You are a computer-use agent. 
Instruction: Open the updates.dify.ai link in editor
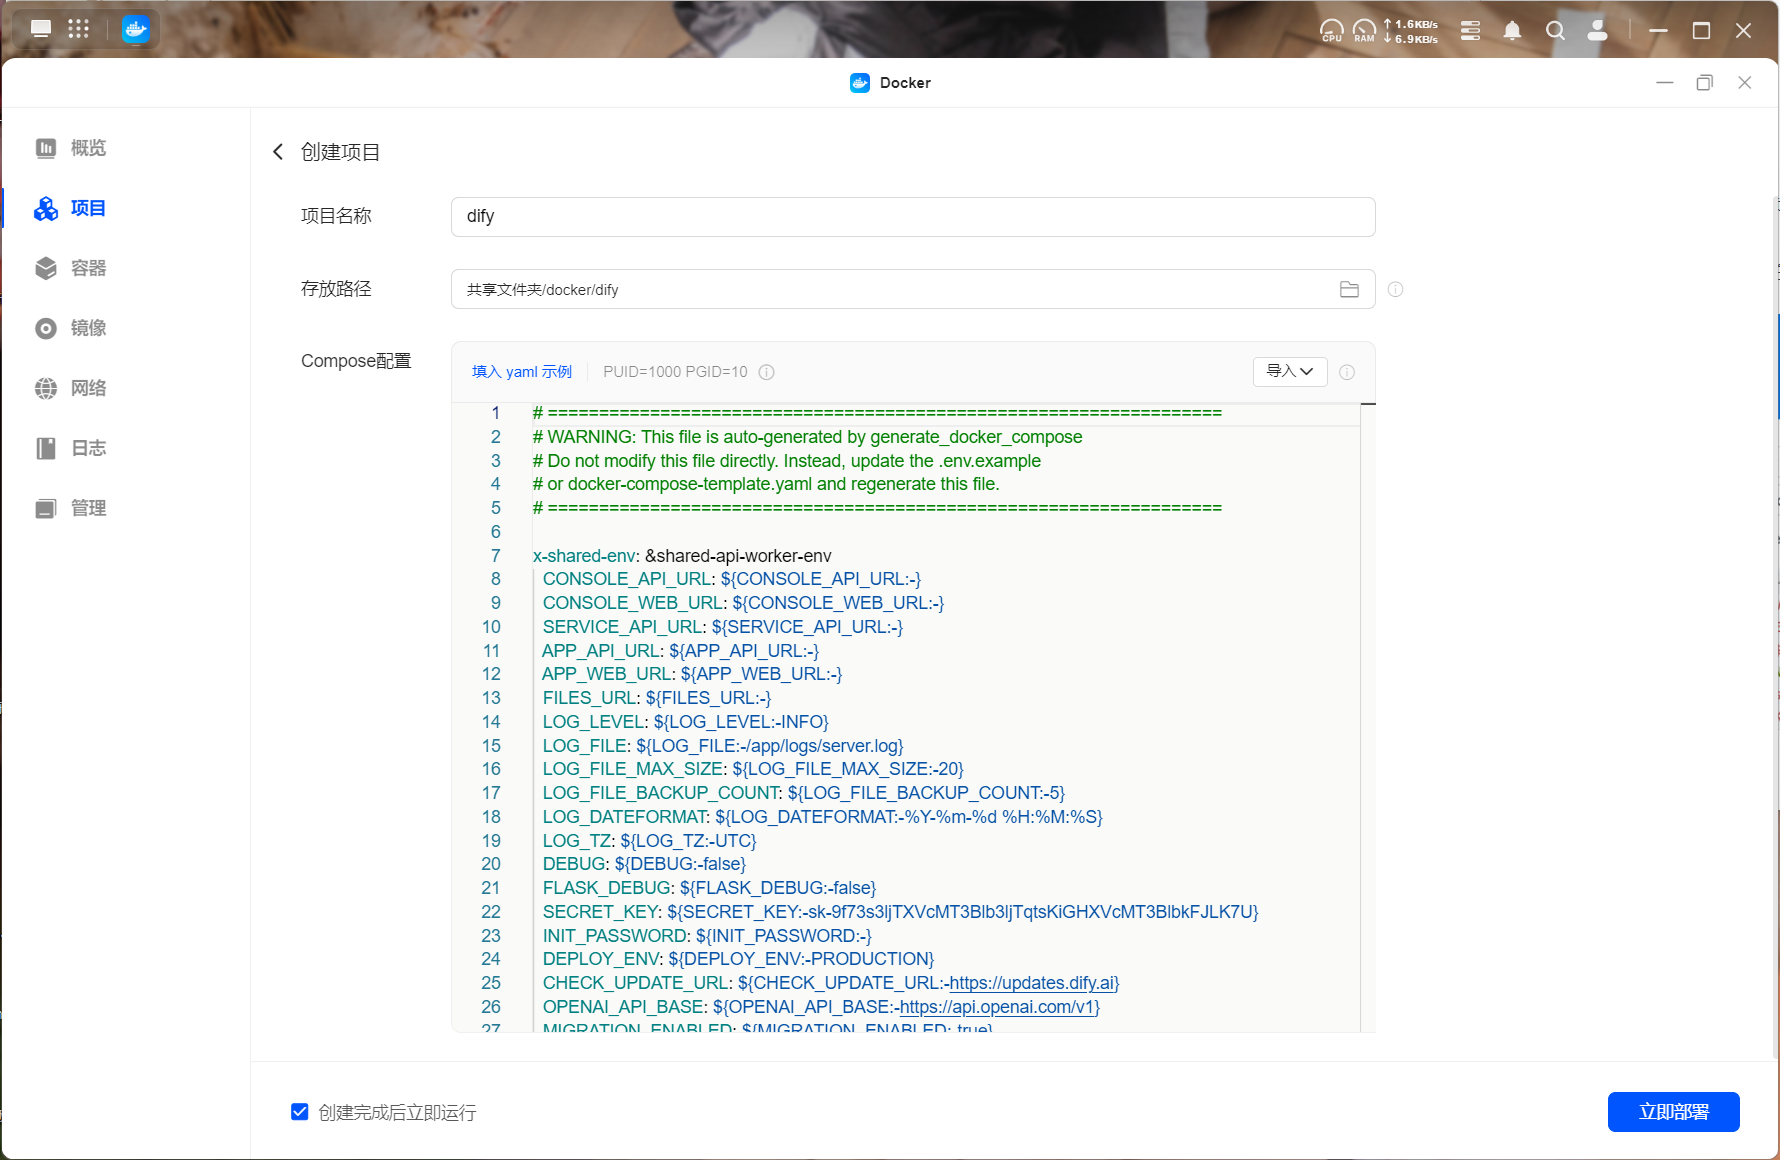click(1033, 983)
